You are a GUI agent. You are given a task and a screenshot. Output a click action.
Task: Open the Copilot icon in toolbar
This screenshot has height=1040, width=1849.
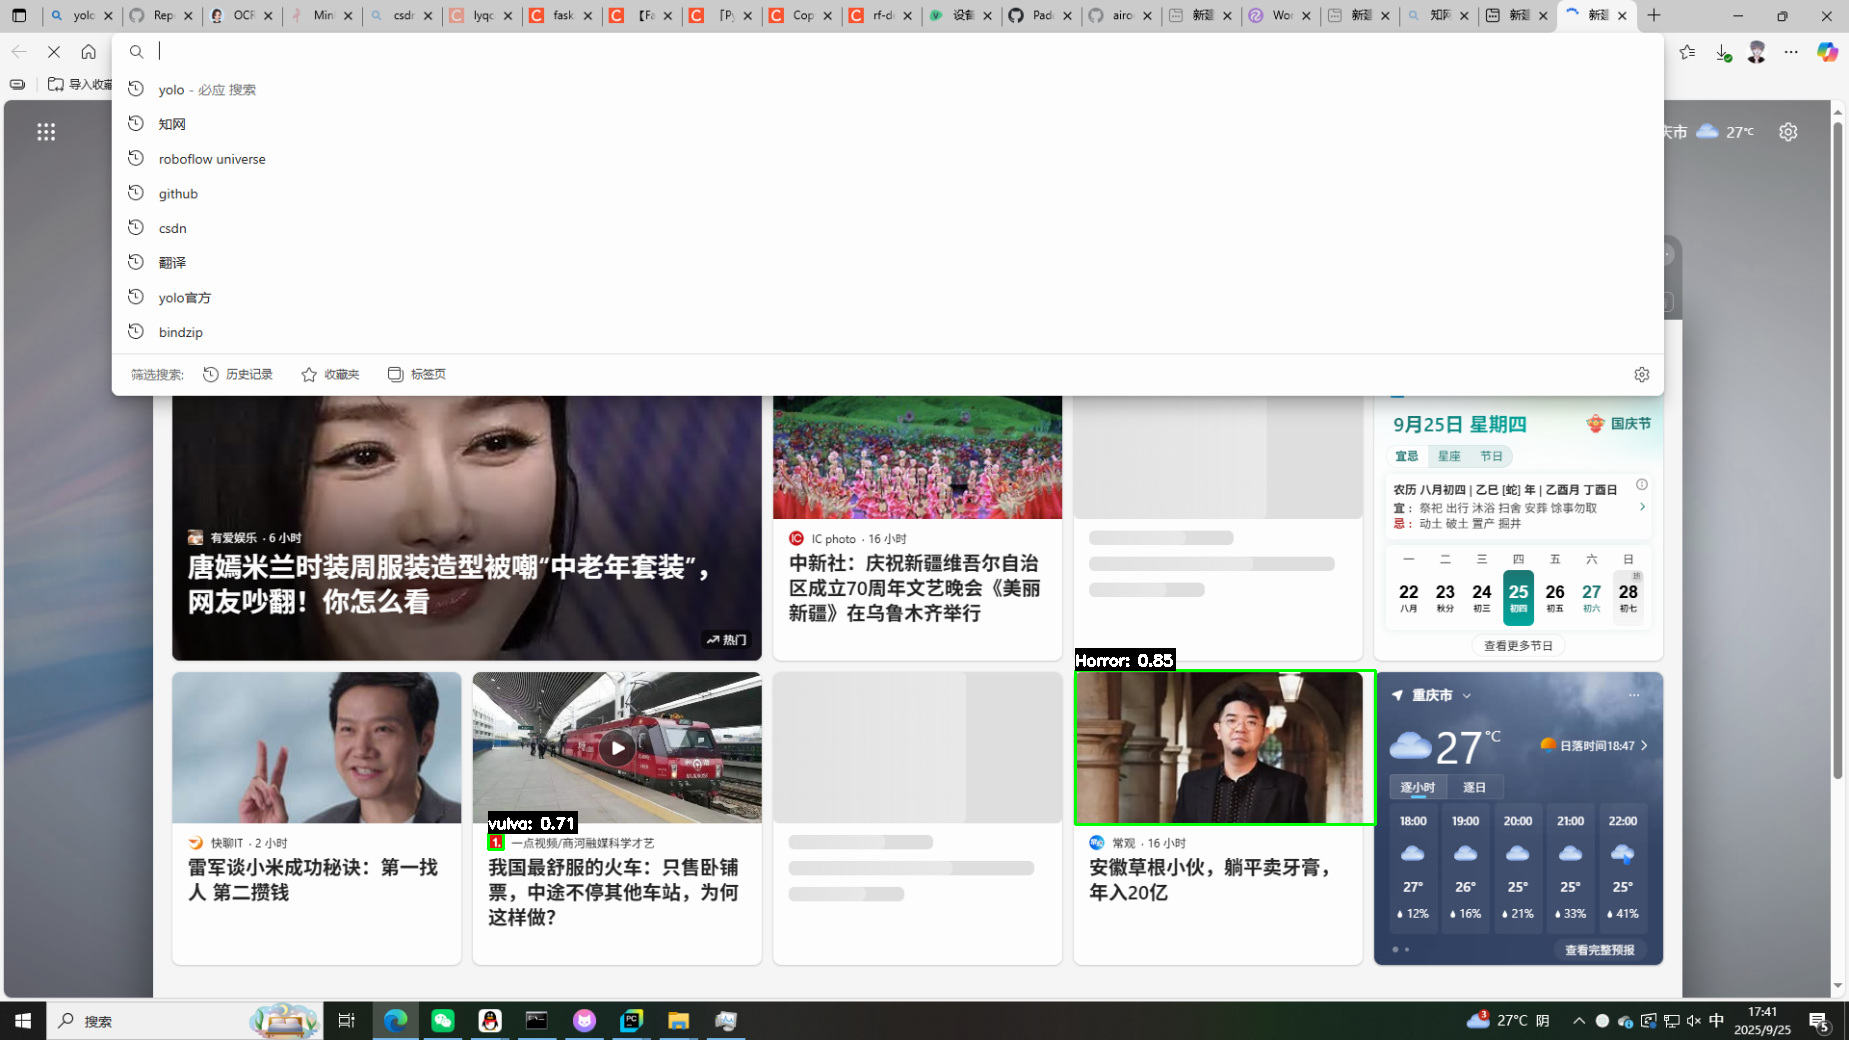(1827, 52)
